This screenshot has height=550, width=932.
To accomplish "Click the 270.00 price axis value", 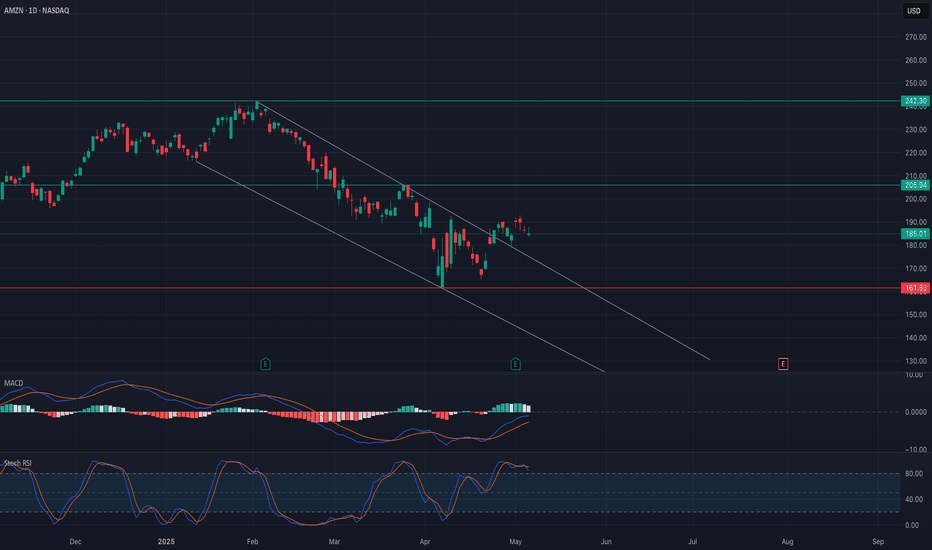I will point(916,37).
